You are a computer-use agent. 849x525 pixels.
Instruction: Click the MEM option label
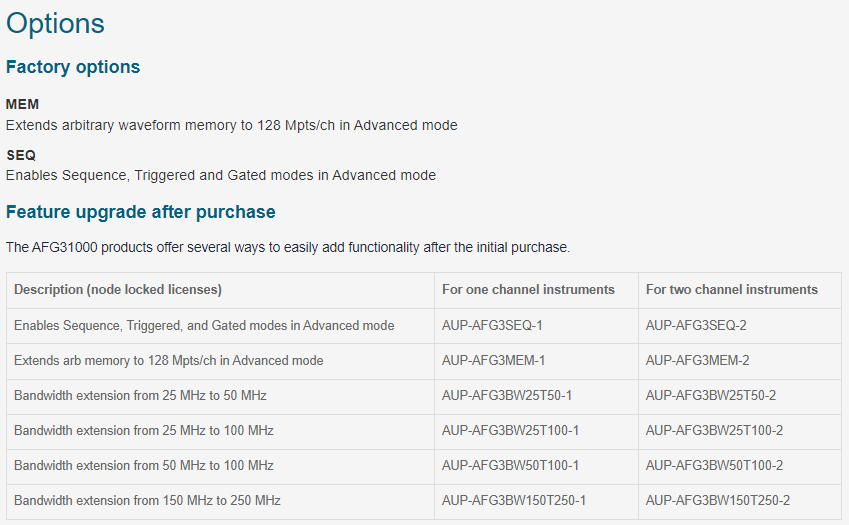(22, 104)
